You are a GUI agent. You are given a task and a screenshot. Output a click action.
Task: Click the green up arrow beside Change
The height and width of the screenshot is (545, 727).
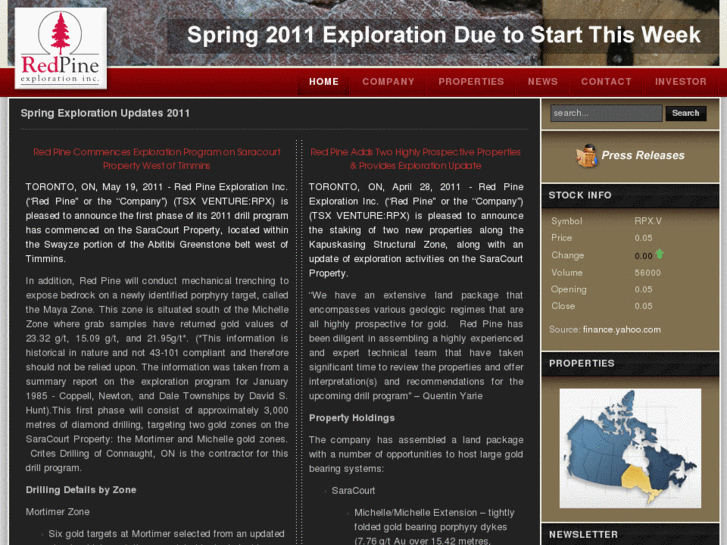coord(659,254)
